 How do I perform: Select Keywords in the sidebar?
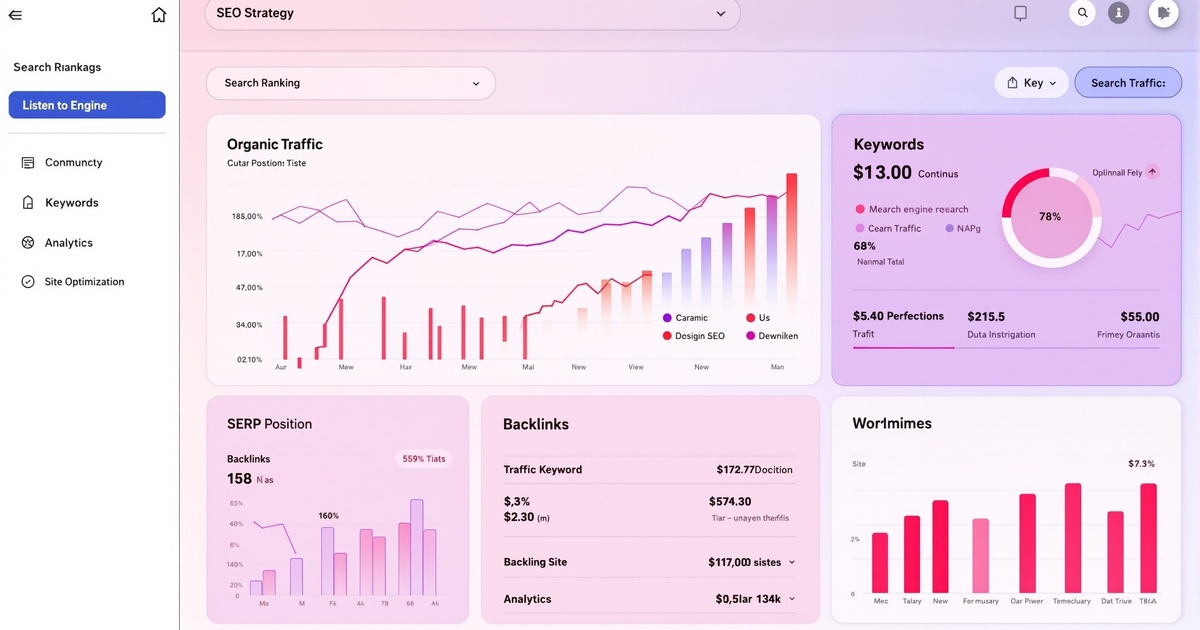71,203
